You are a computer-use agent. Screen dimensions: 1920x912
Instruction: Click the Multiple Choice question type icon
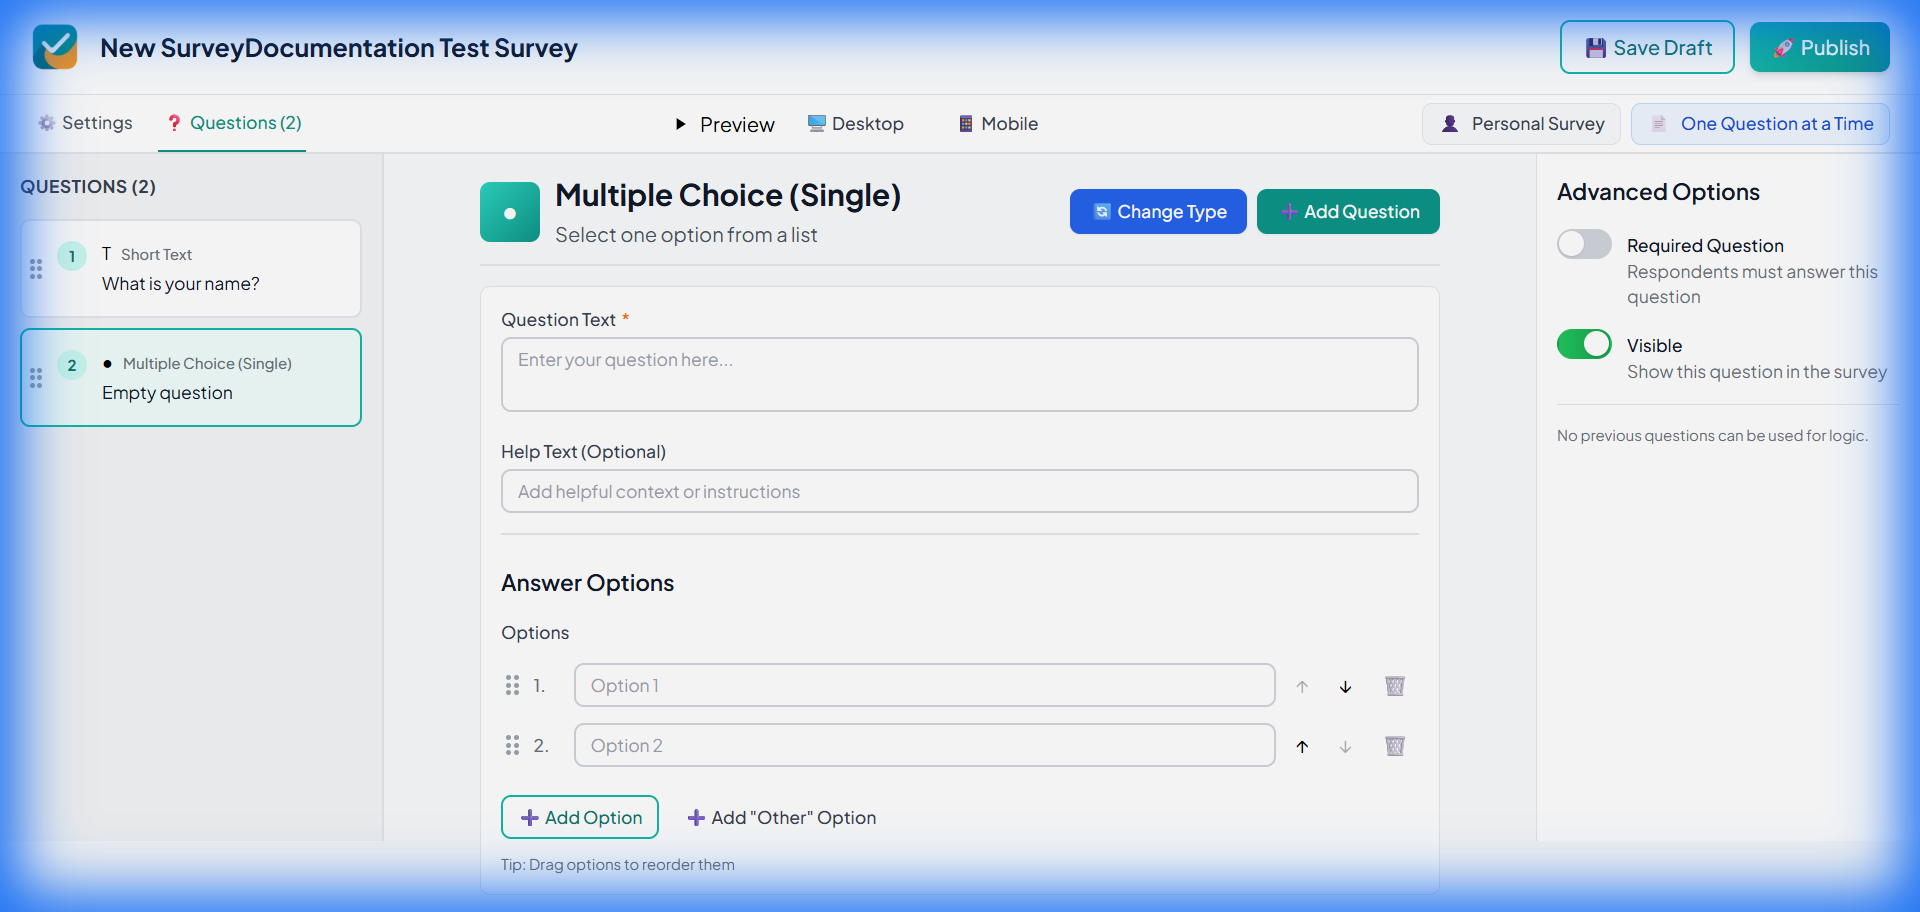pyautogui.click(x=509, y=211)
